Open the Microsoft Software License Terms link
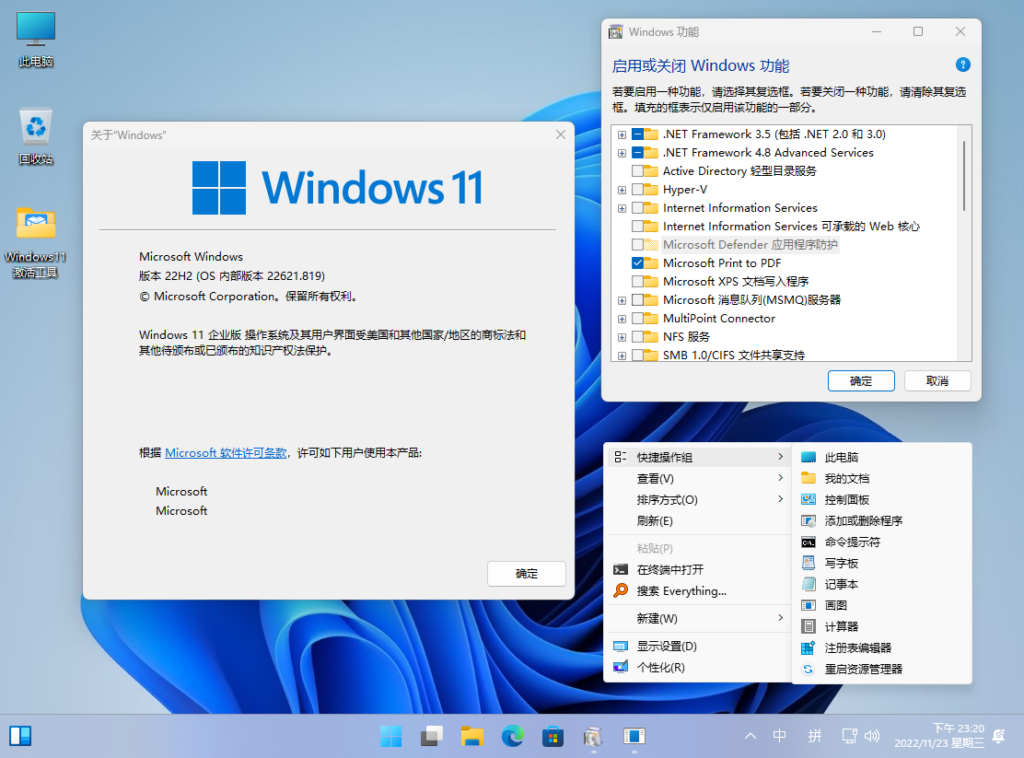Screen dimensions: 1024x758 [225, 453]
